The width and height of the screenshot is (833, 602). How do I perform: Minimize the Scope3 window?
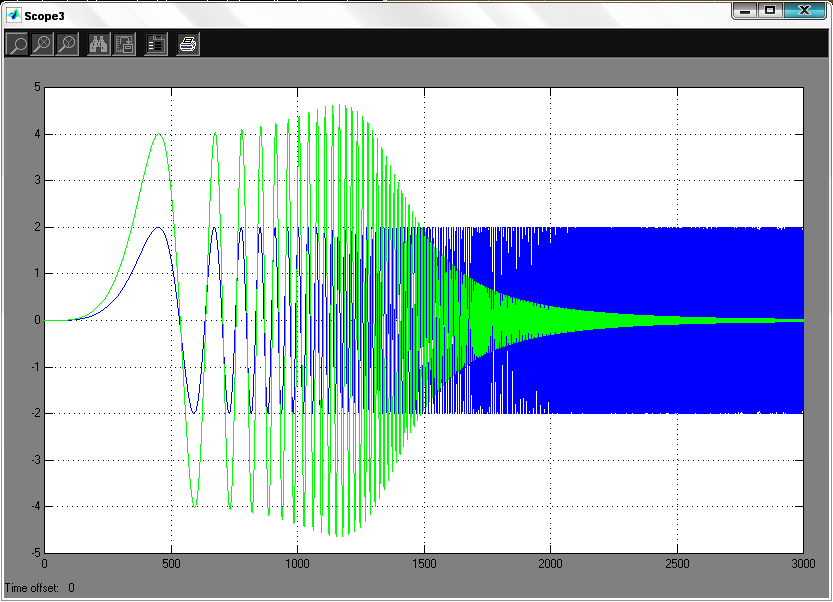coord(745,10)
